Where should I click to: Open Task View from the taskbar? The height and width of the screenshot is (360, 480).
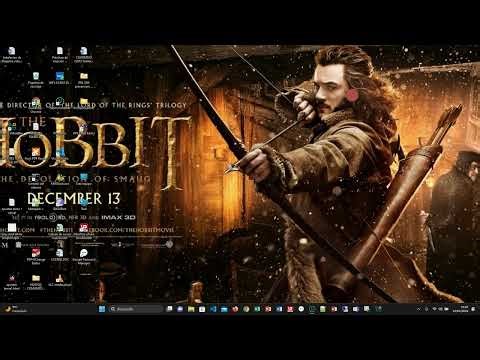(x=169, y=309)
